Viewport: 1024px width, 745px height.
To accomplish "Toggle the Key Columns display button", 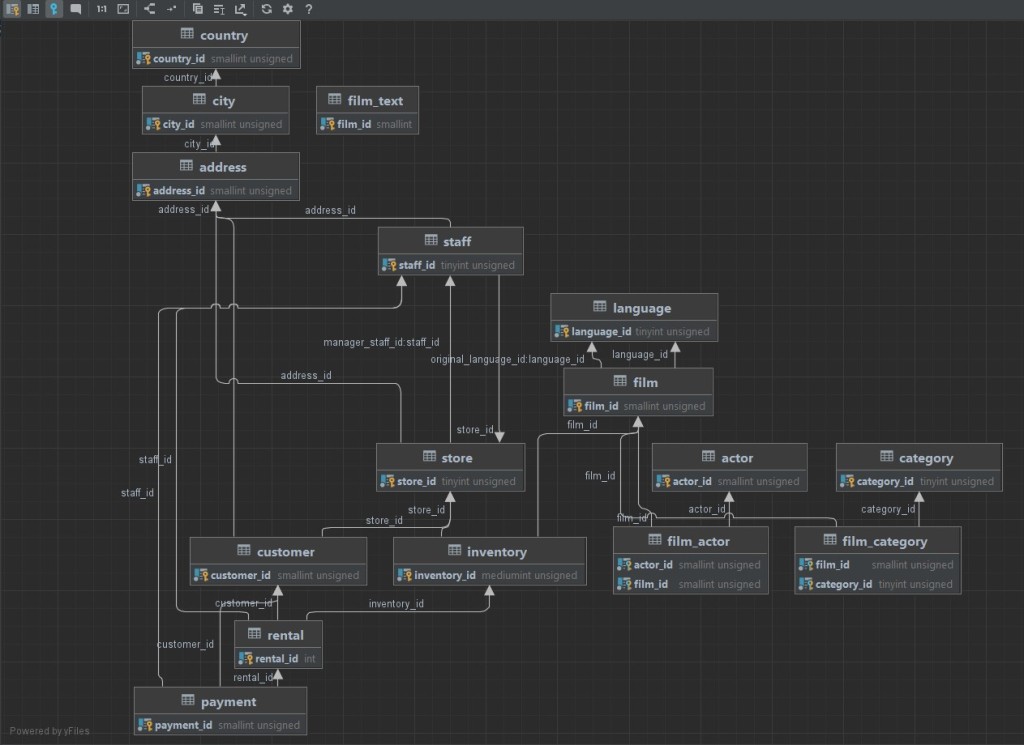I will coord(13,9).
